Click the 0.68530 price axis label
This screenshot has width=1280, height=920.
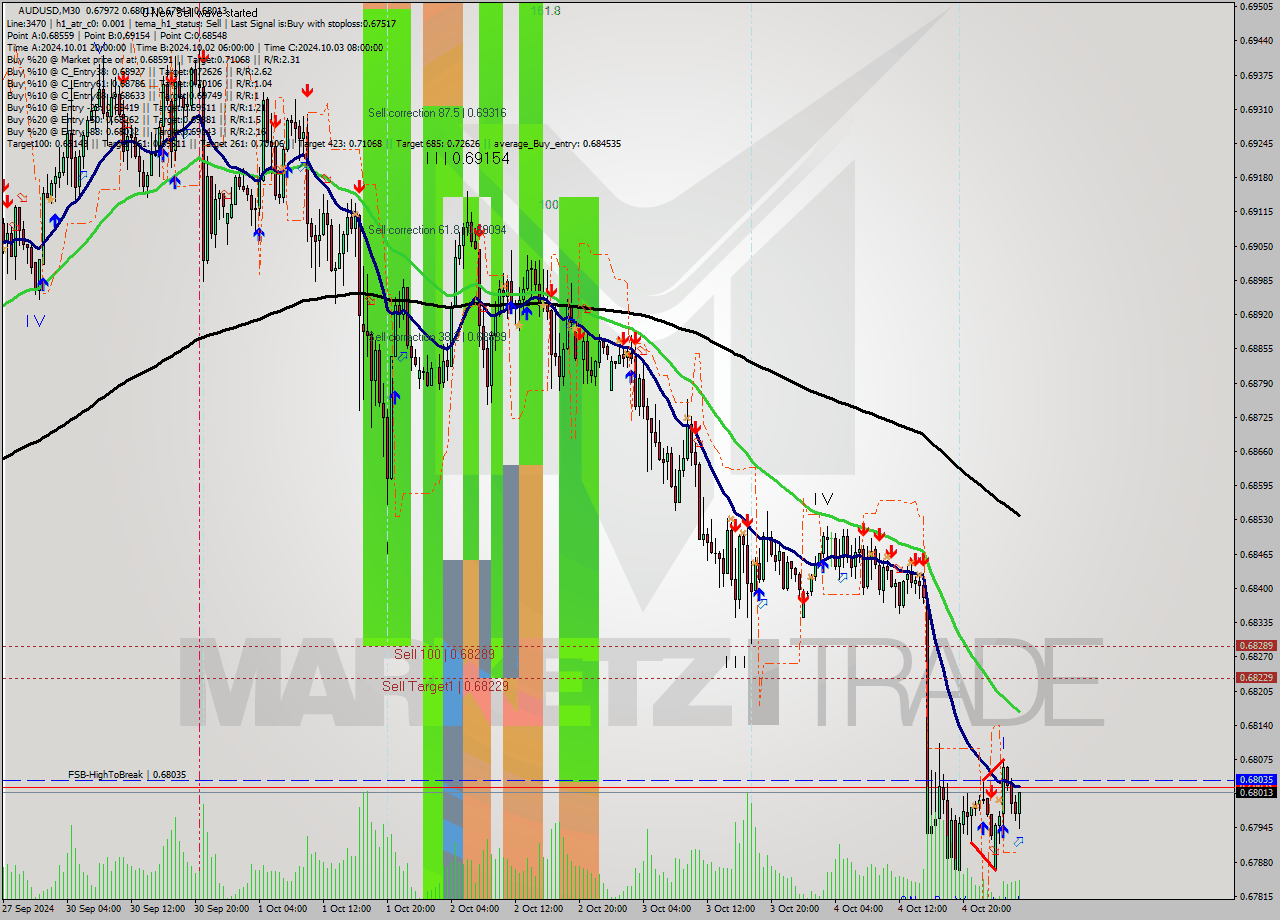pos(1256,520)
